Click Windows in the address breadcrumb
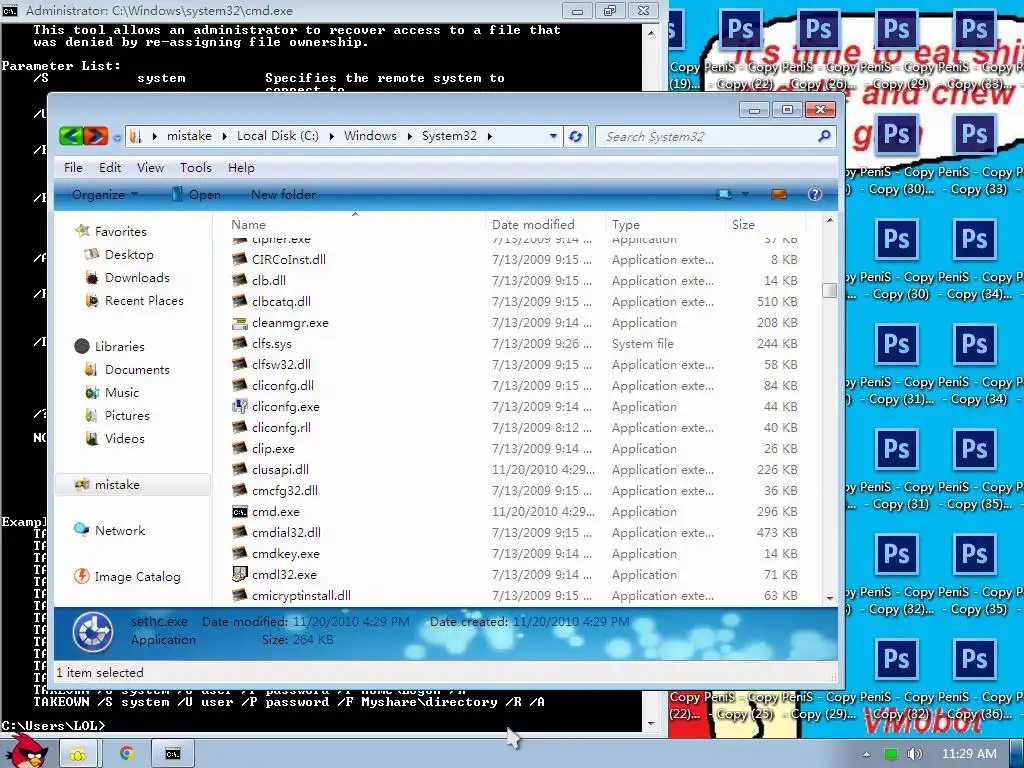This screenshot has height=768, width=1024. (370, 136)
